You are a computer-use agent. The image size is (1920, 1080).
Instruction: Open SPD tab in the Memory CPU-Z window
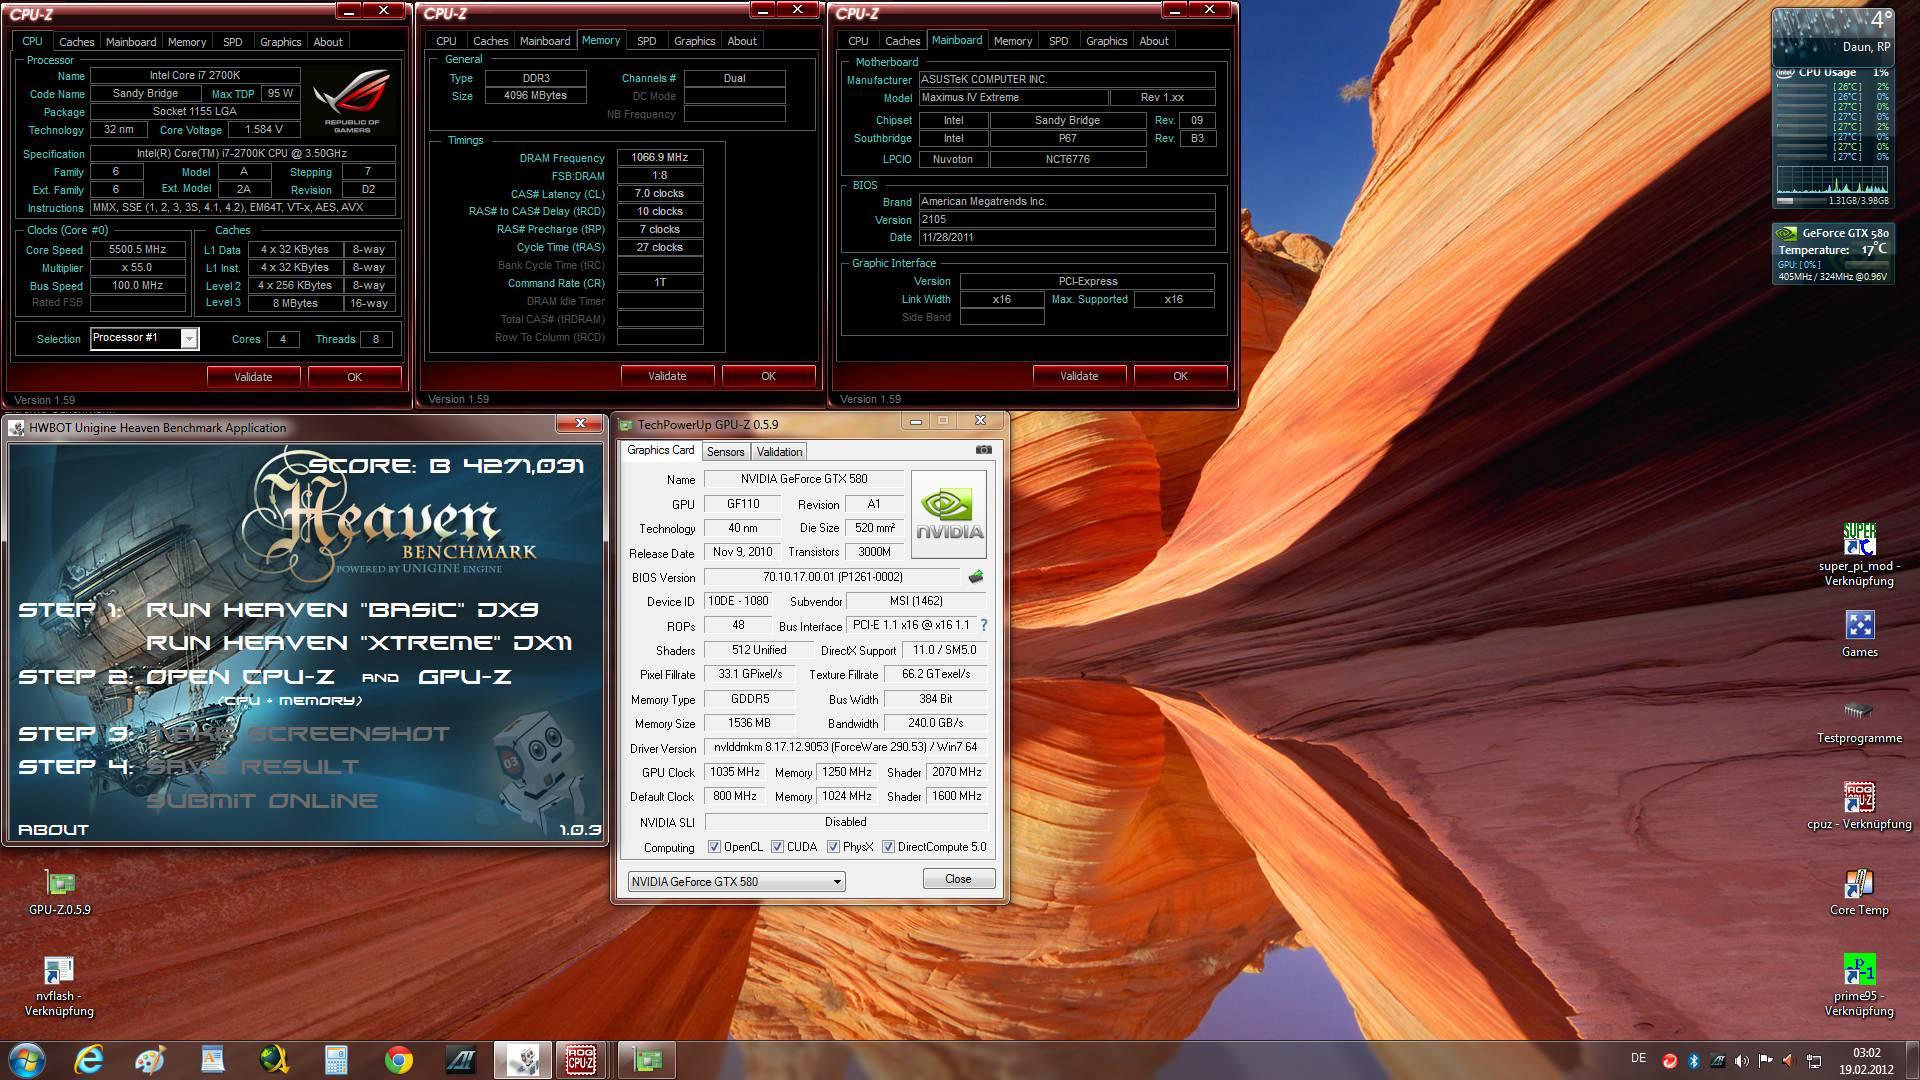646,41
